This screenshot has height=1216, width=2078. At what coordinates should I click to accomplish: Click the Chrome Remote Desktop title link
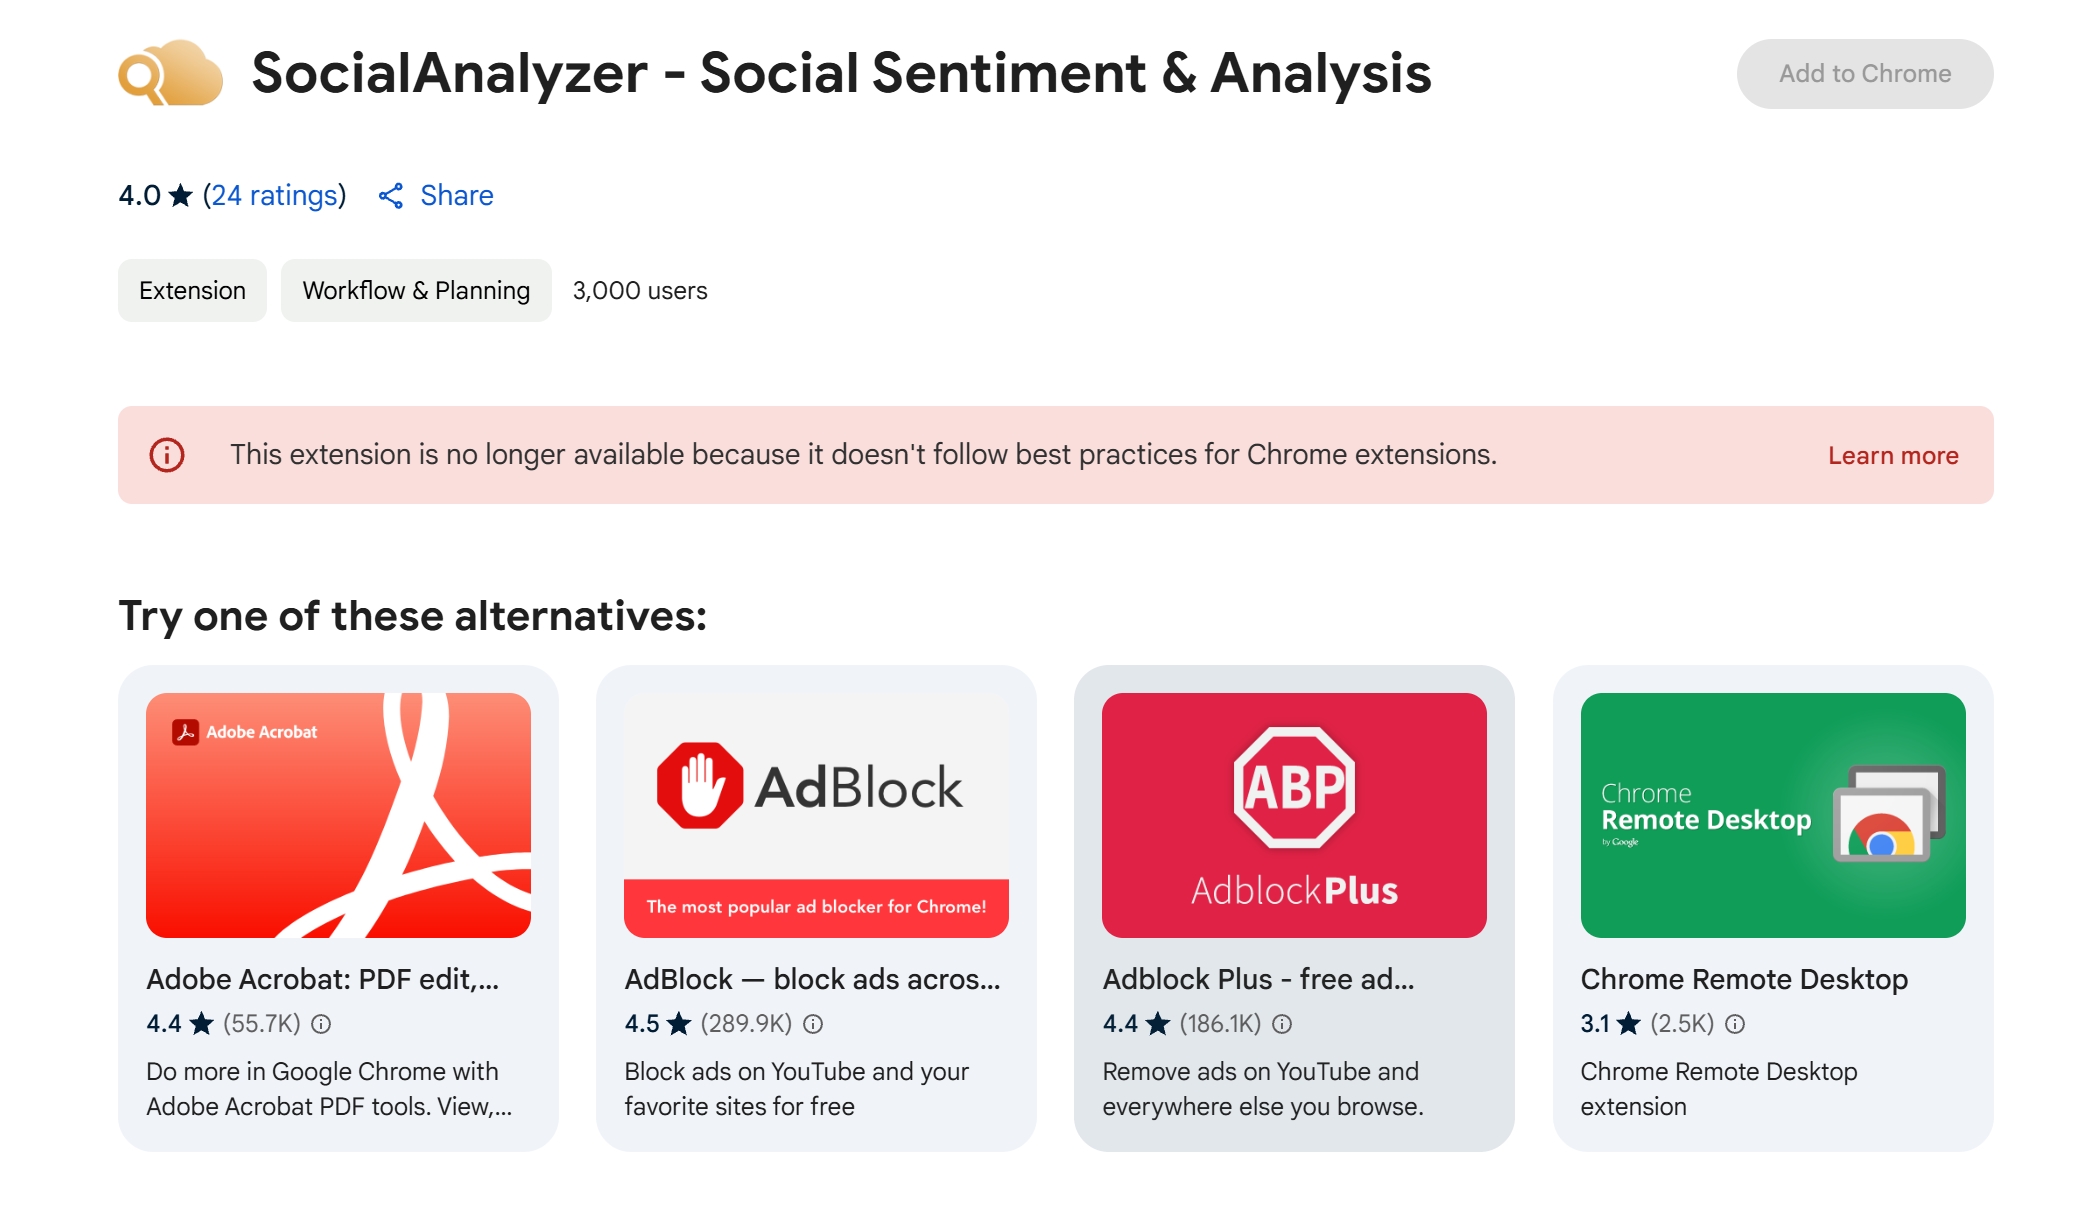(1743, 979)
